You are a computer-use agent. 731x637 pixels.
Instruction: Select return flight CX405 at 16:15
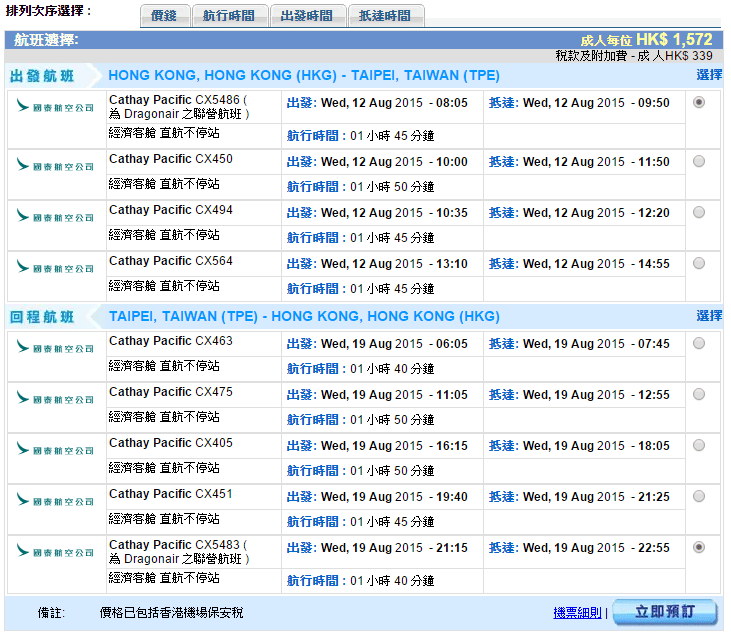698,445
